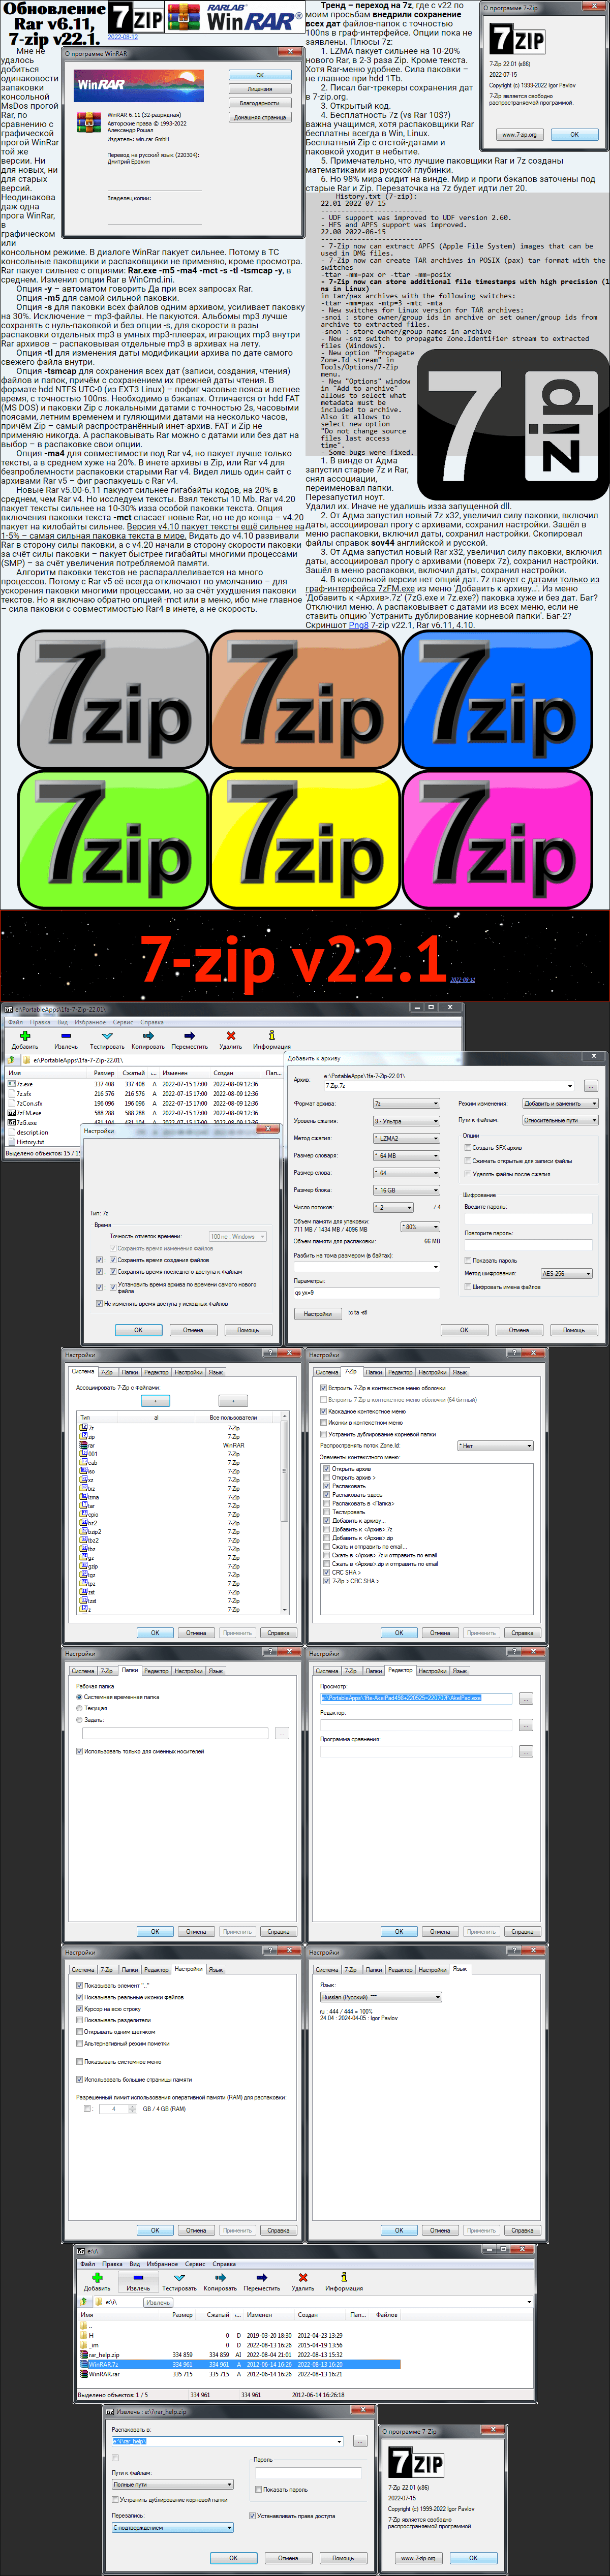
Task: Click Удалить icon in e:\A\ file manager
Action: click(x=303, y=2277)
